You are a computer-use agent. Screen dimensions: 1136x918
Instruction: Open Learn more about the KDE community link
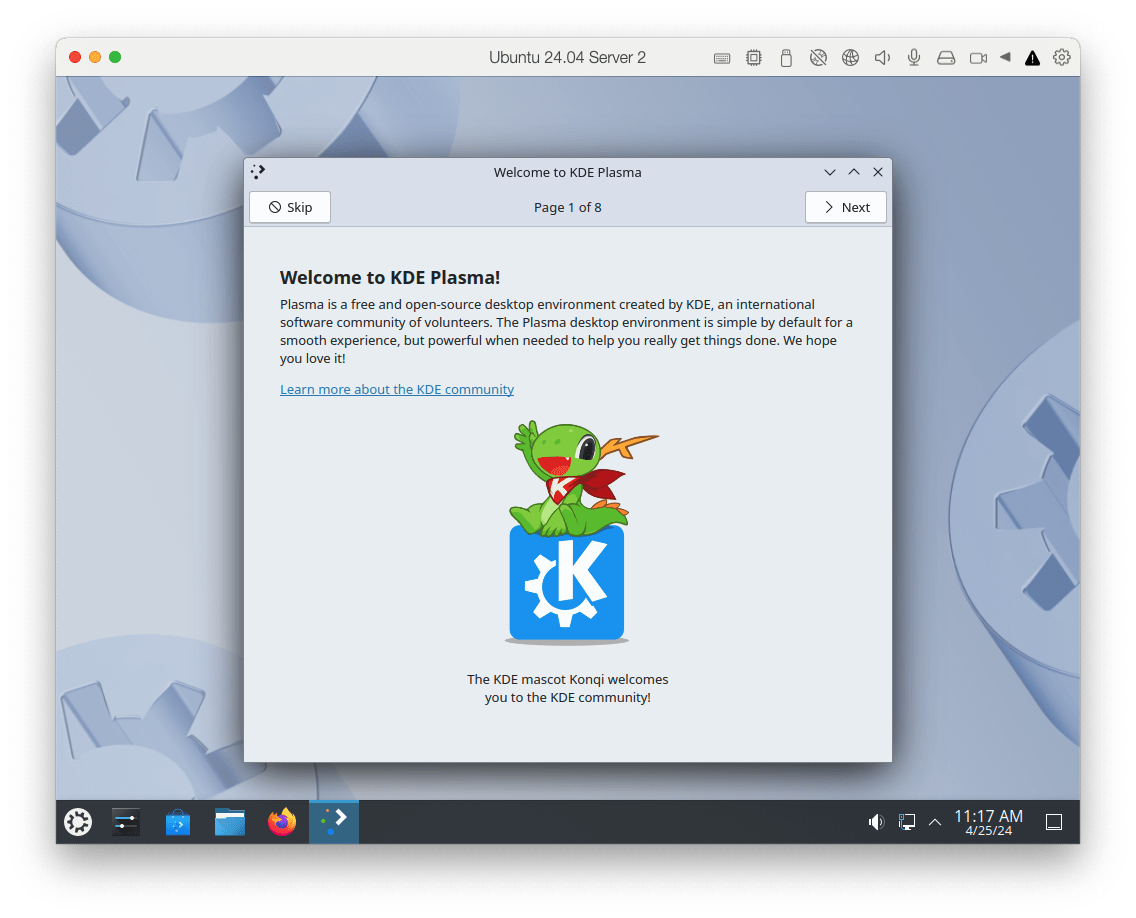(x=397, y=389)
